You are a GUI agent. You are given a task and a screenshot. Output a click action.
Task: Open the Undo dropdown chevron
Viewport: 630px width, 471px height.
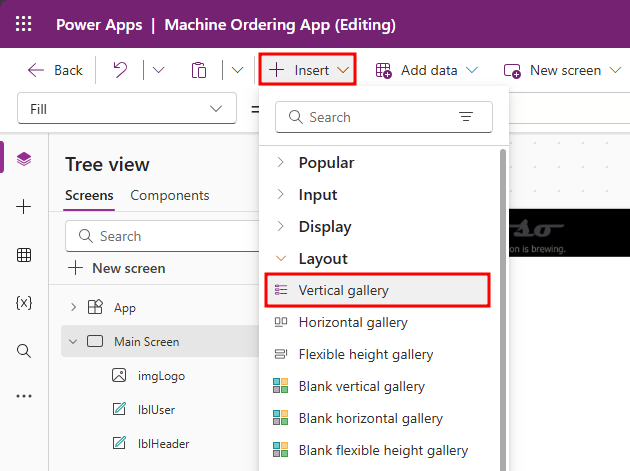[158, 70]
